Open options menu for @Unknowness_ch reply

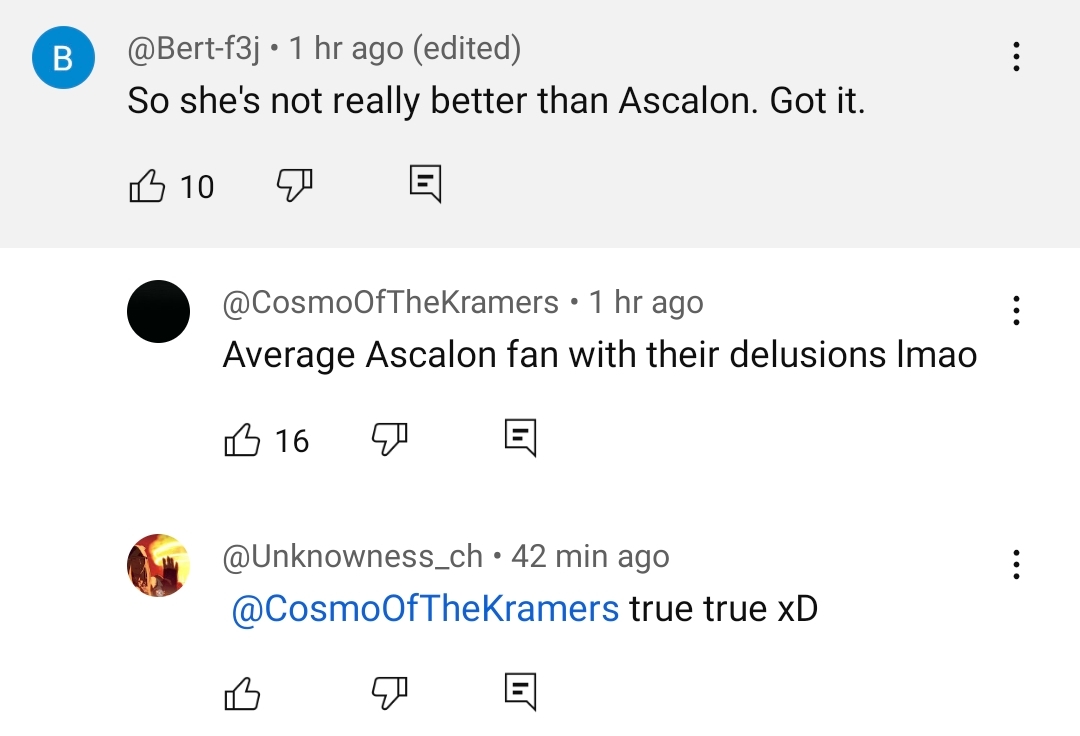tap(1016, 565)
